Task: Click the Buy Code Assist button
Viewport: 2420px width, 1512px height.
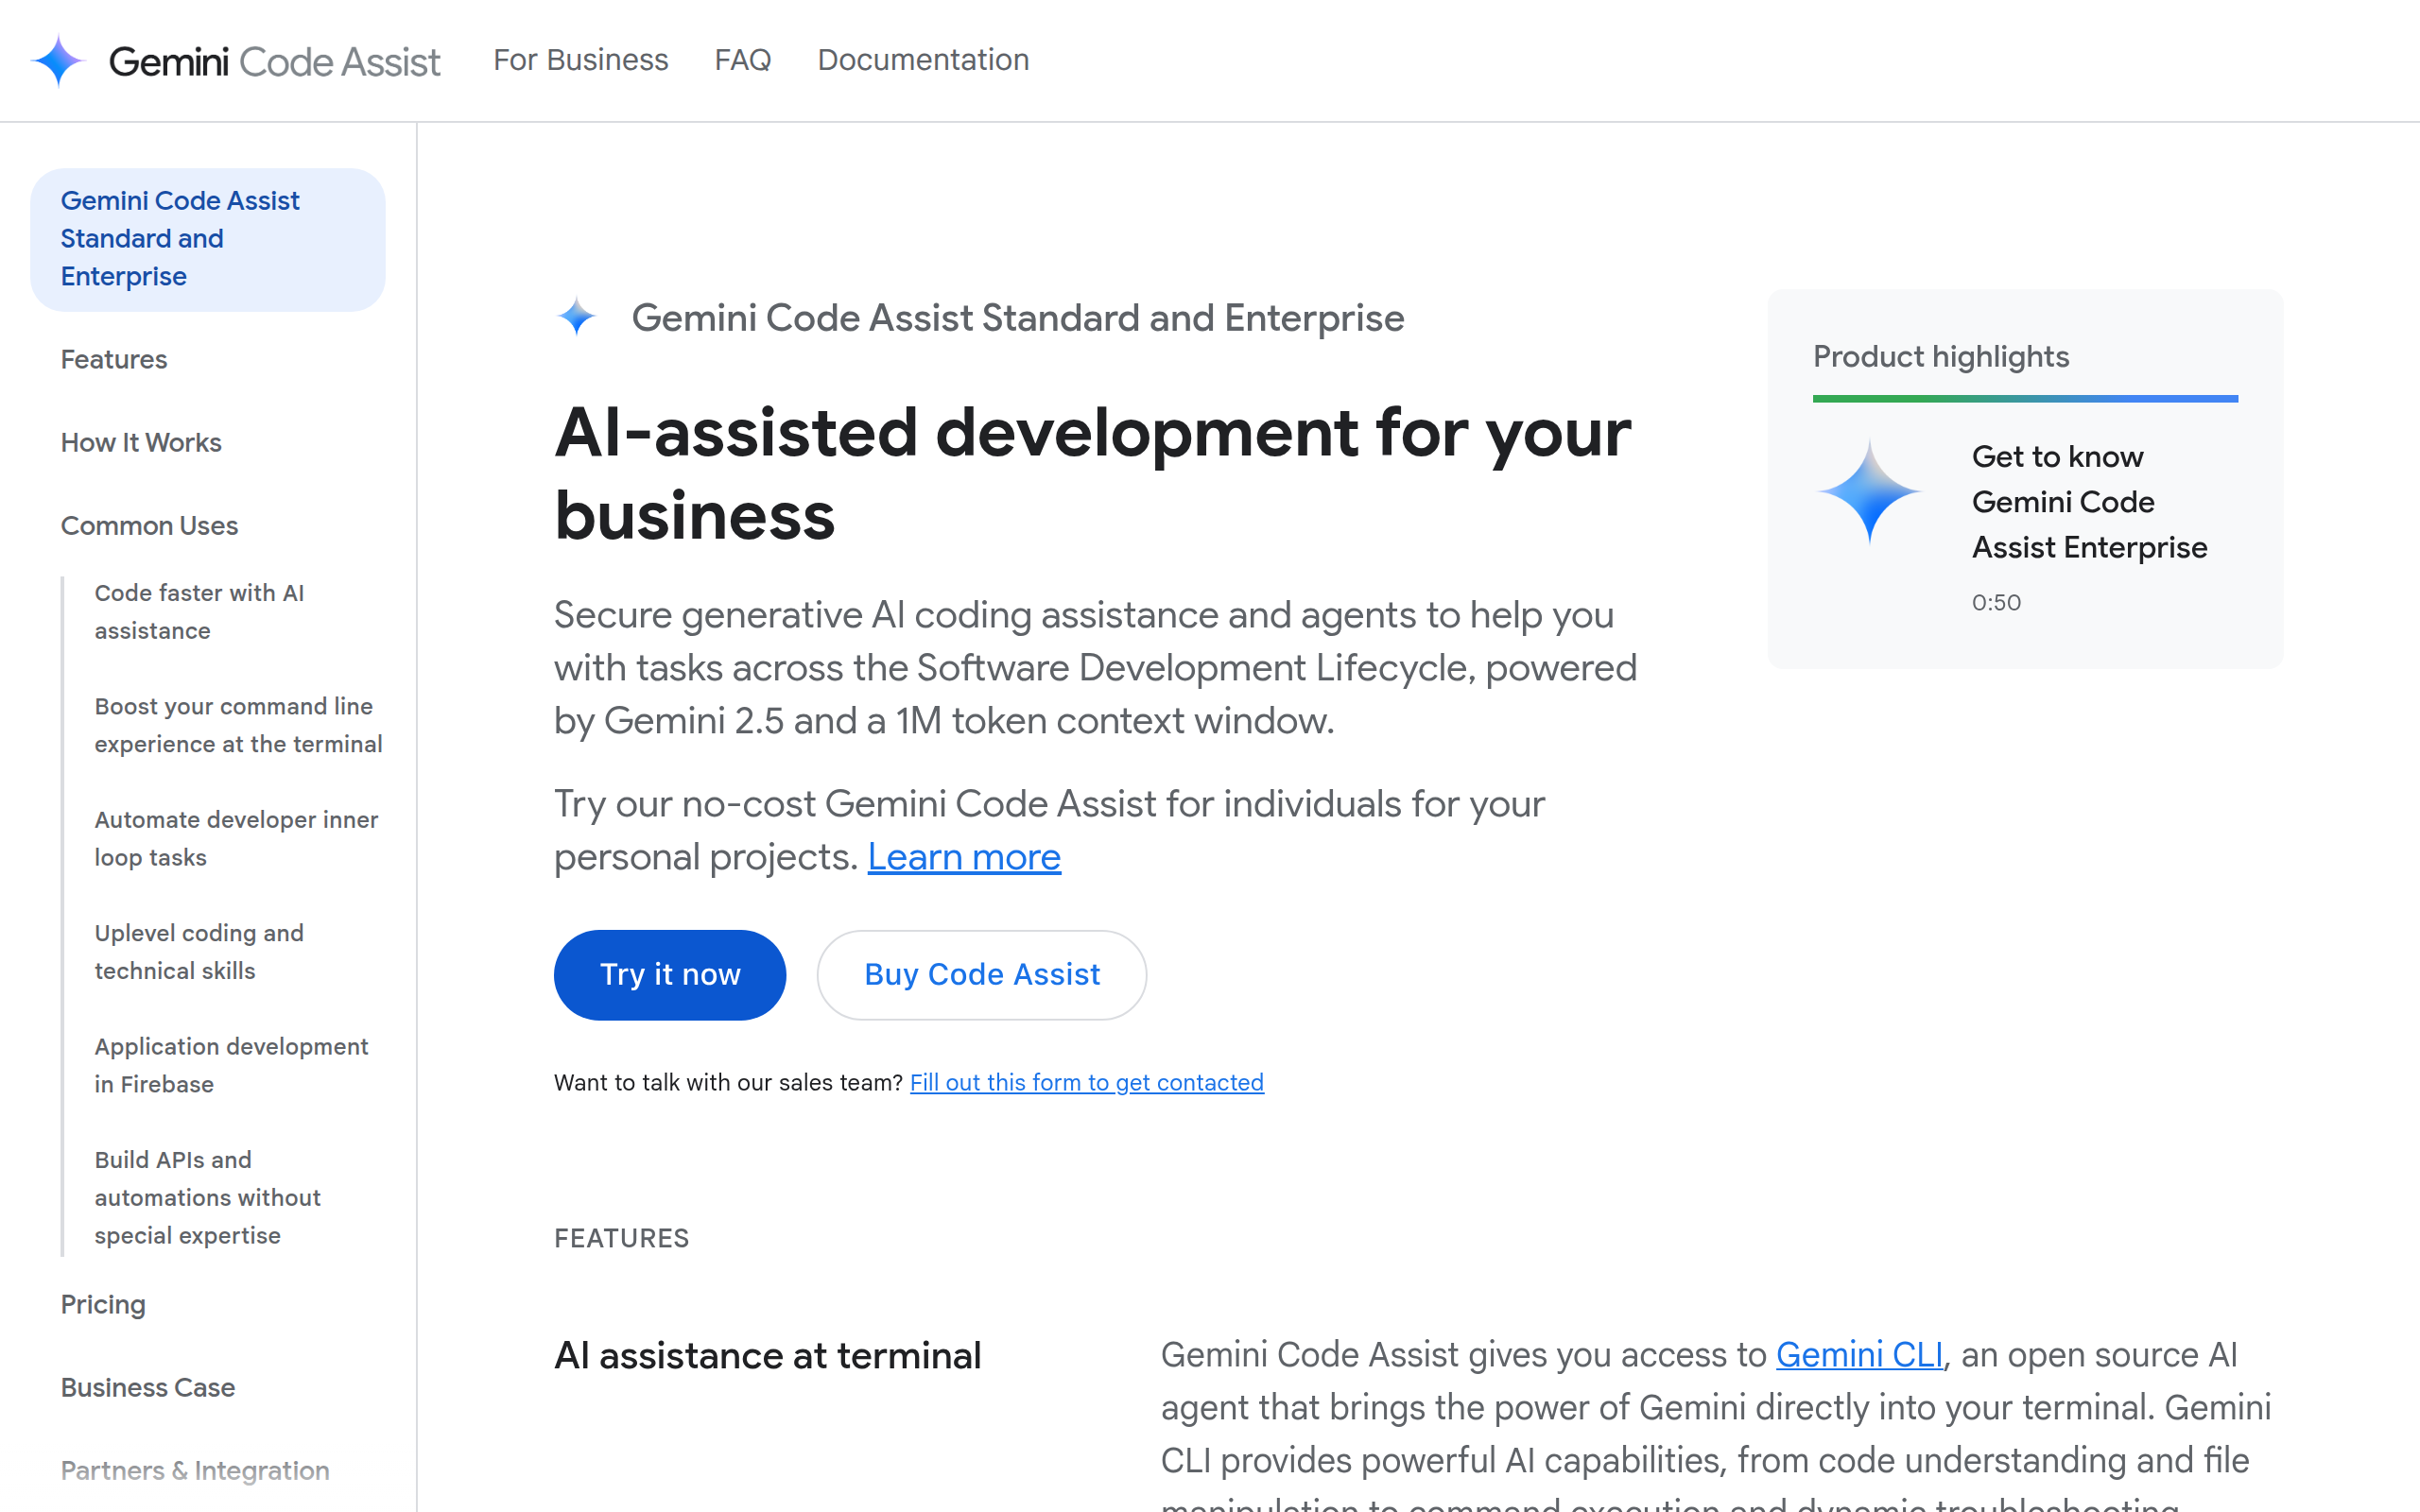Action: [x=981, y=974]
